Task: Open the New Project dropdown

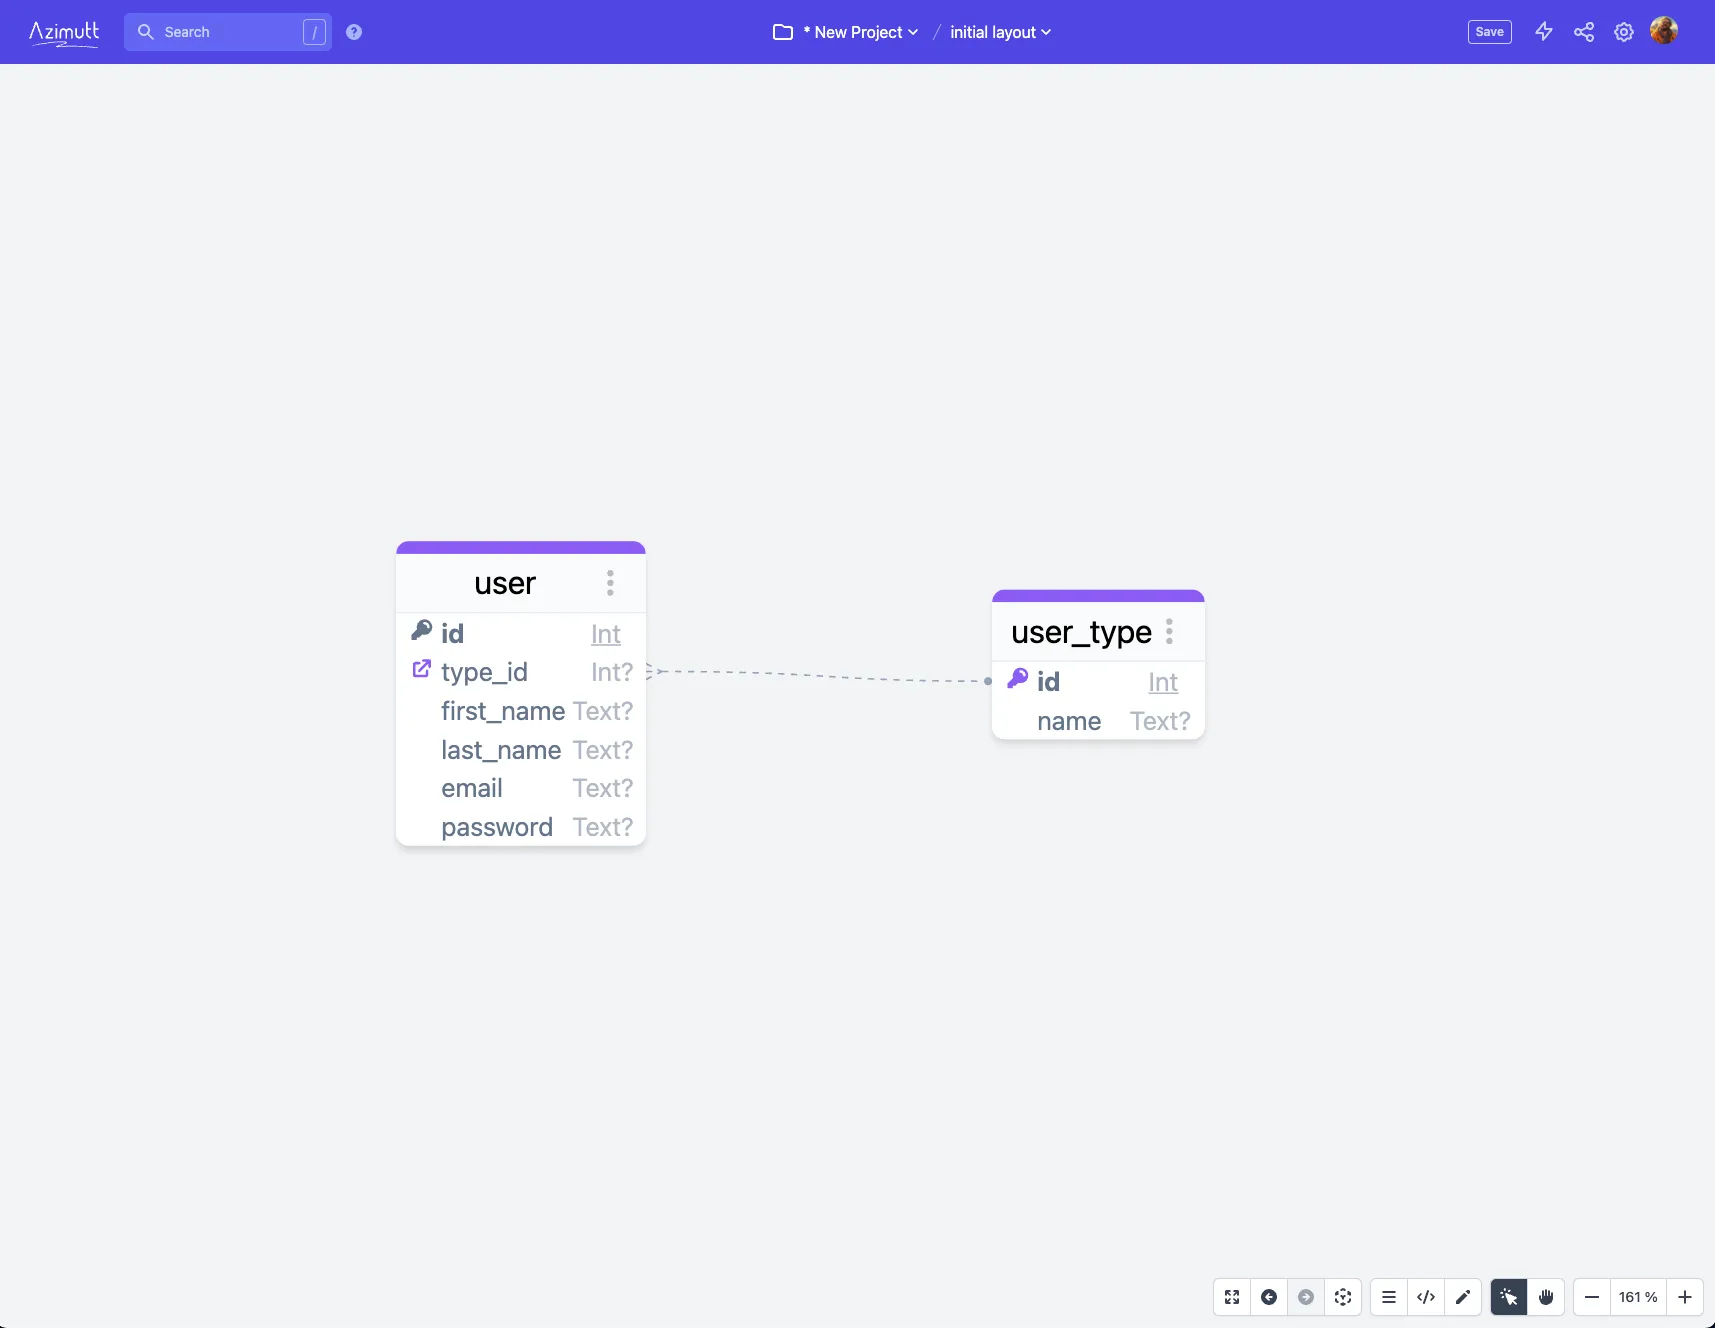Action: [x=859, y=32]
